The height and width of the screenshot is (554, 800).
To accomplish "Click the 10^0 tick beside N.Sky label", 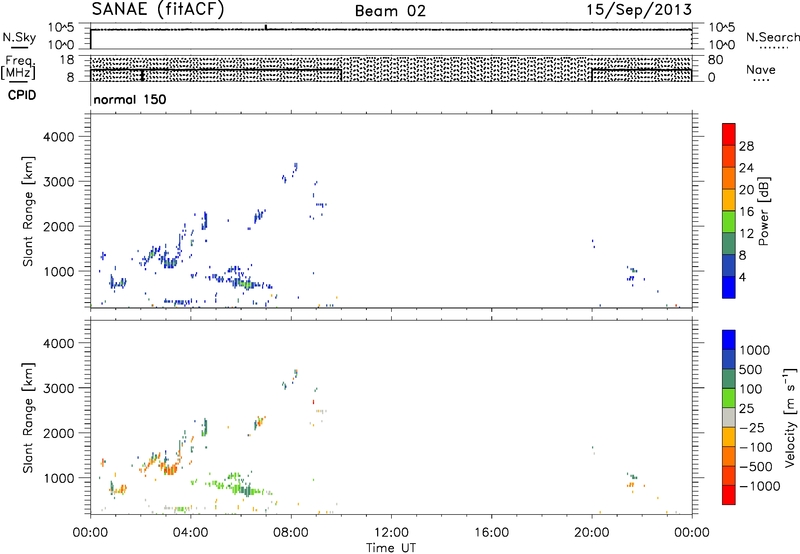I will (x=61, y=45).
